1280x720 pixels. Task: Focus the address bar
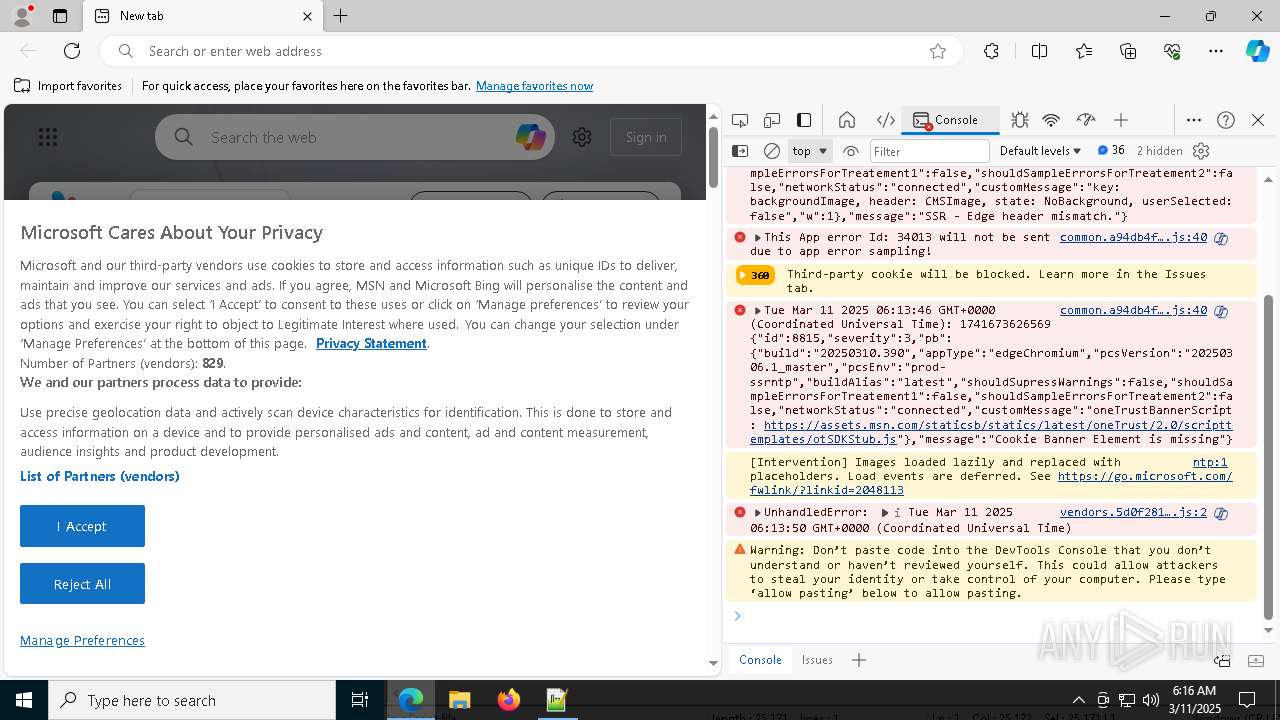[530, 51]
